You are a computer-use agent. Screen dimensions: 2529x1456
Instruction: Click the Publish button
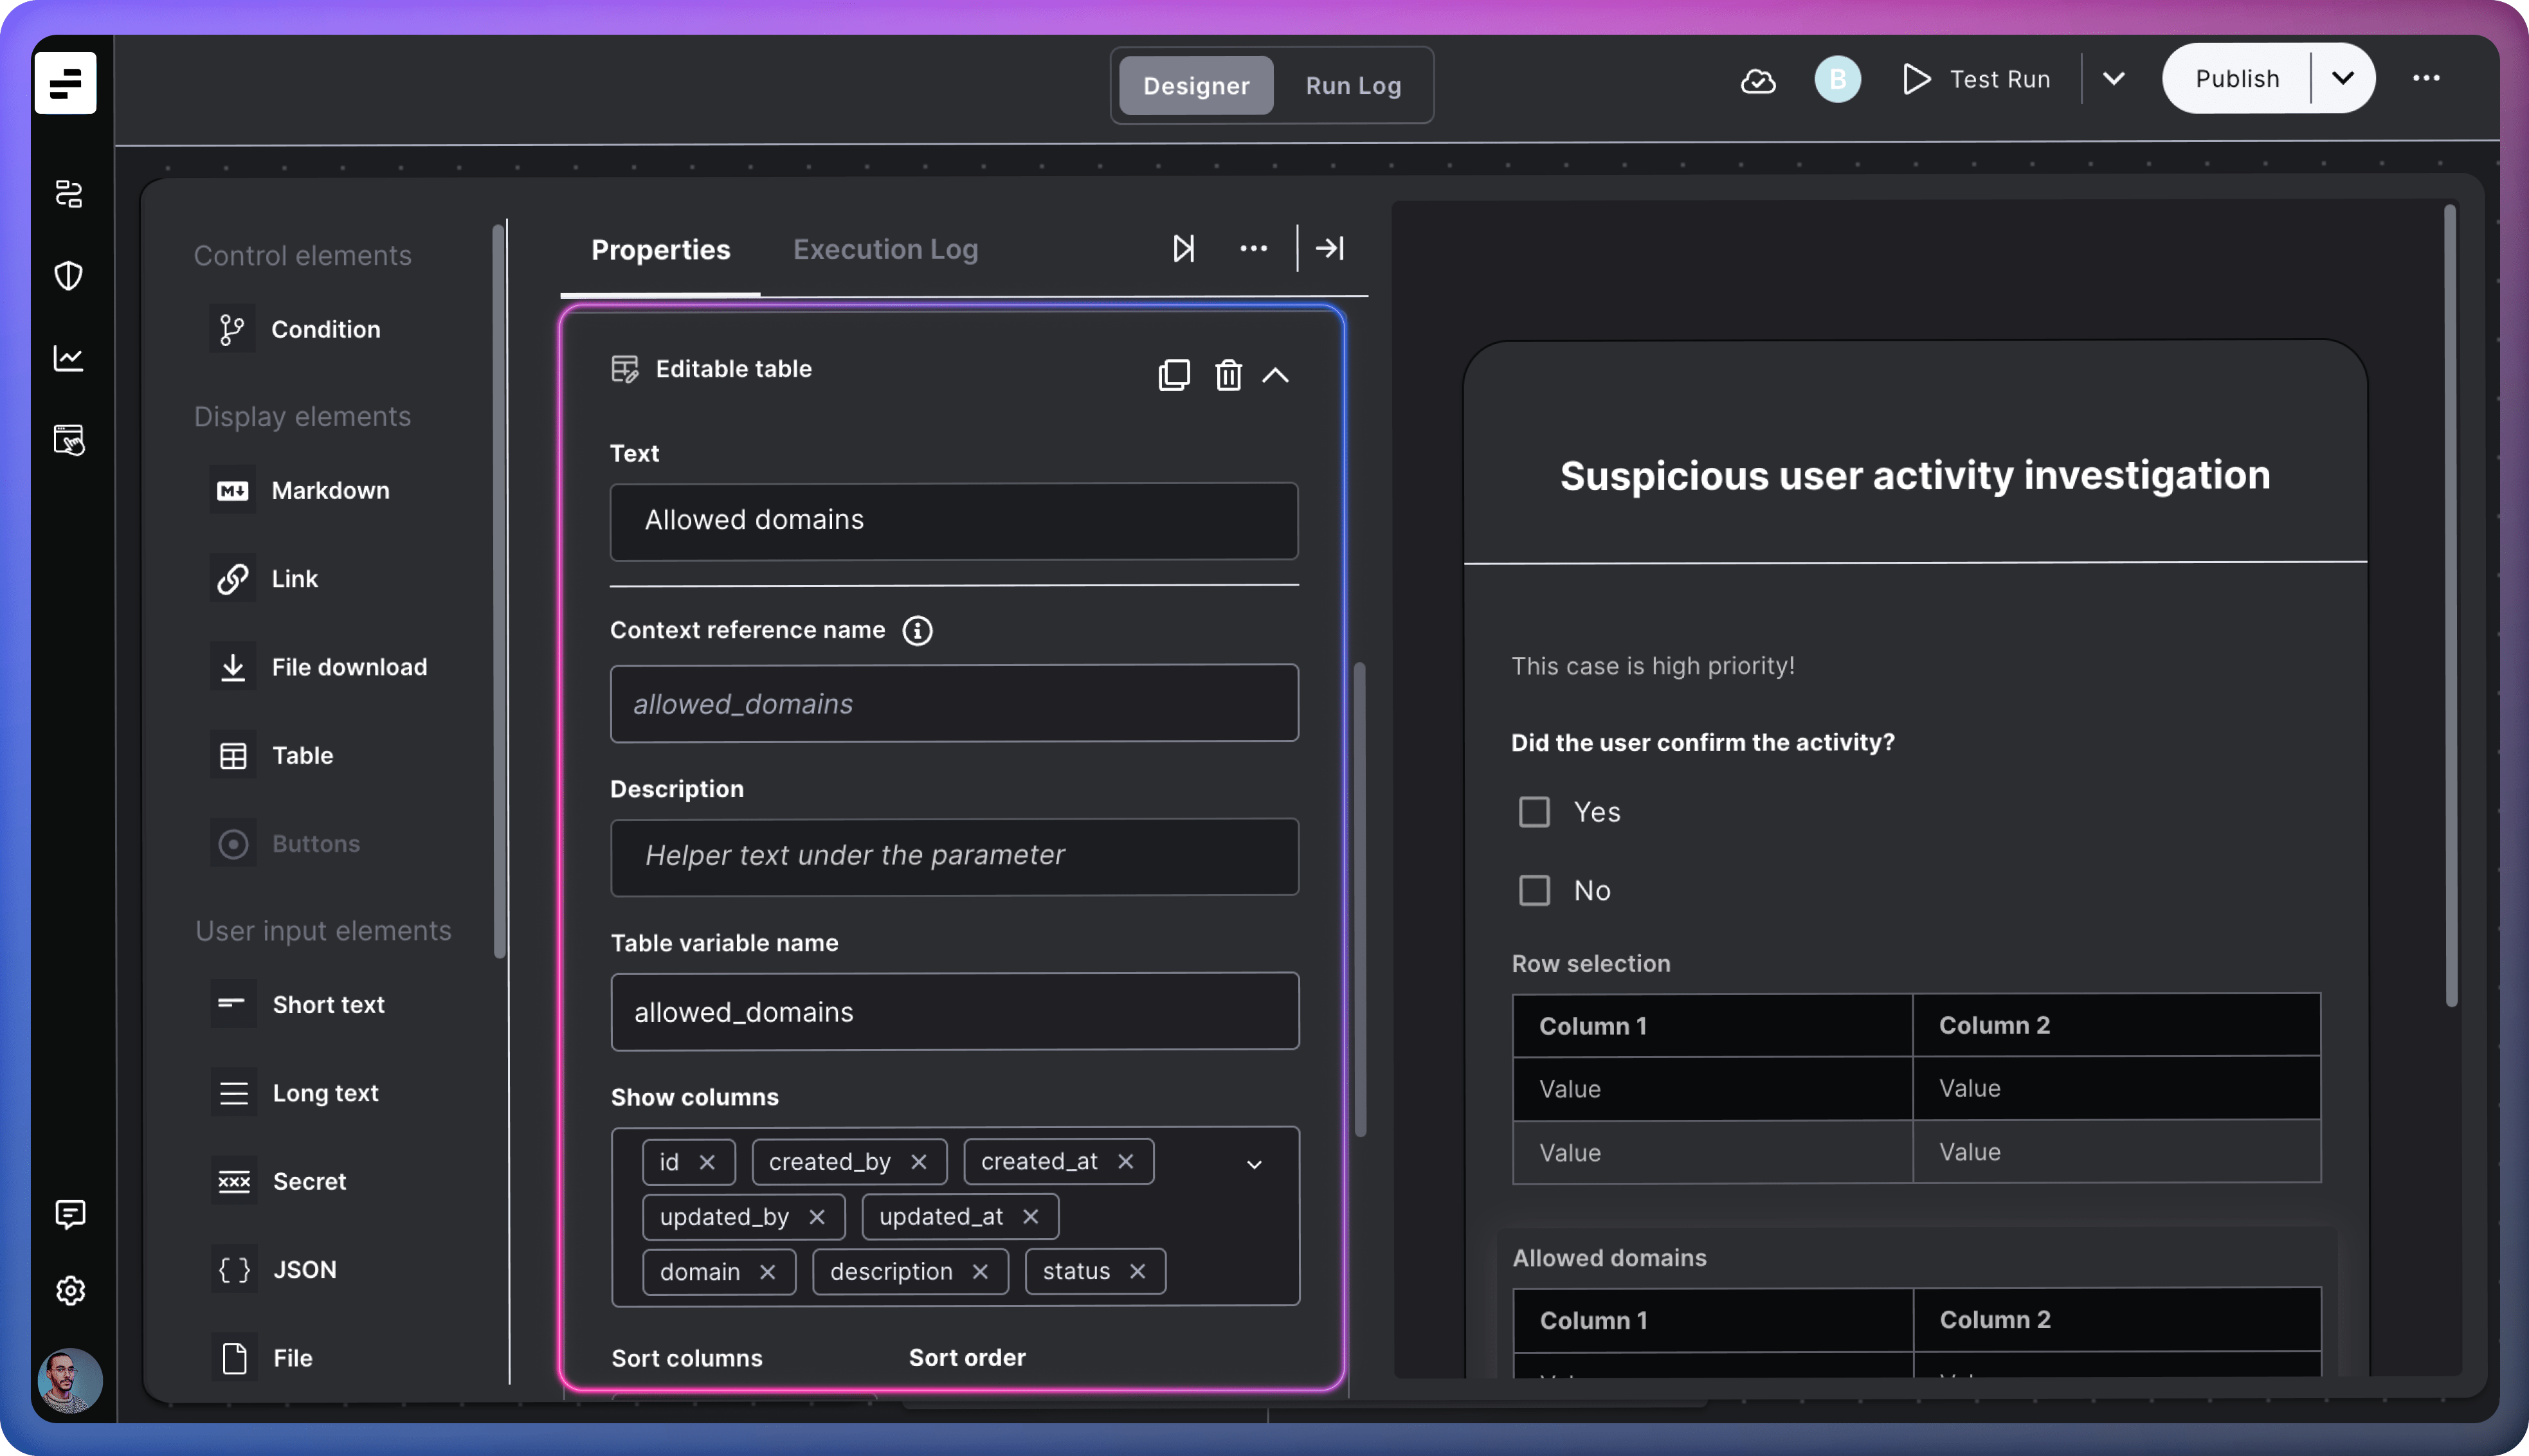(2236, 78)
